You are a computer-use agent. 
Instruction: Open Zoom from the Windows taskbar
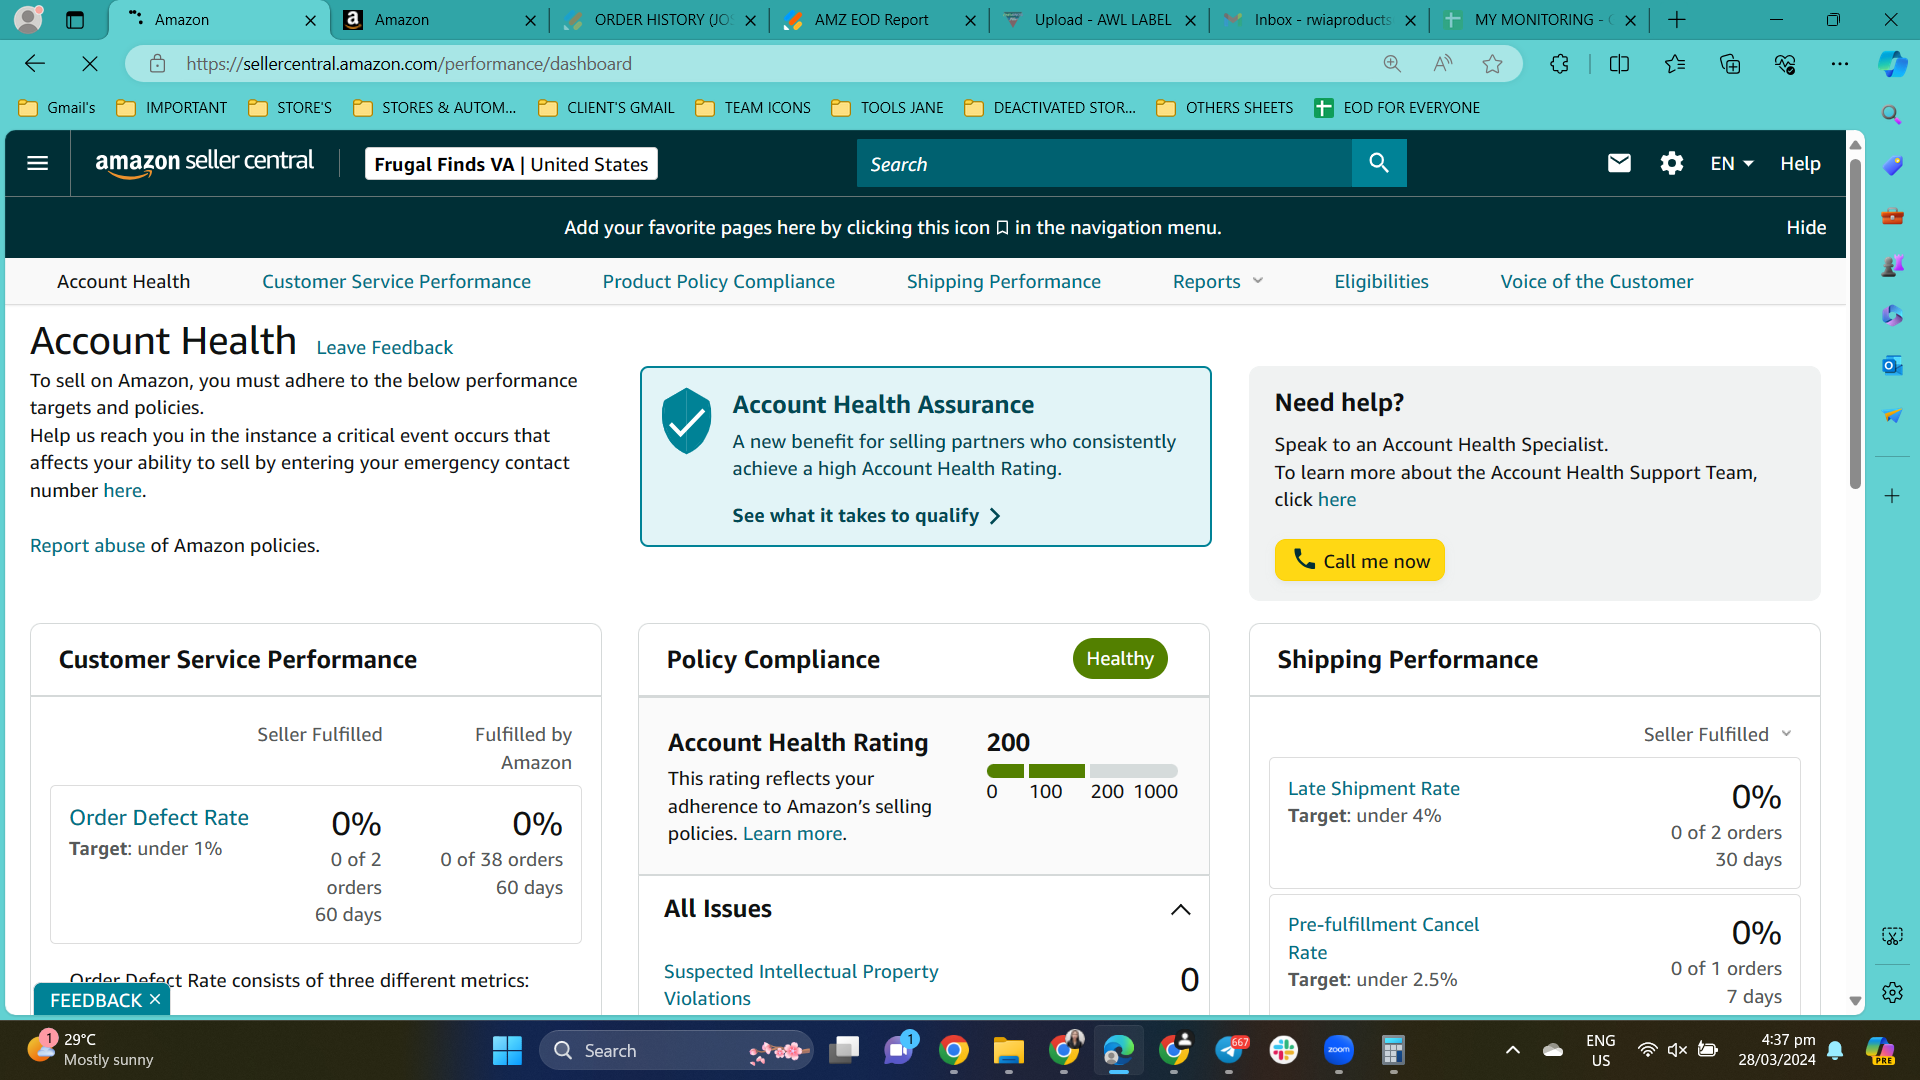click(1339, 1050)
